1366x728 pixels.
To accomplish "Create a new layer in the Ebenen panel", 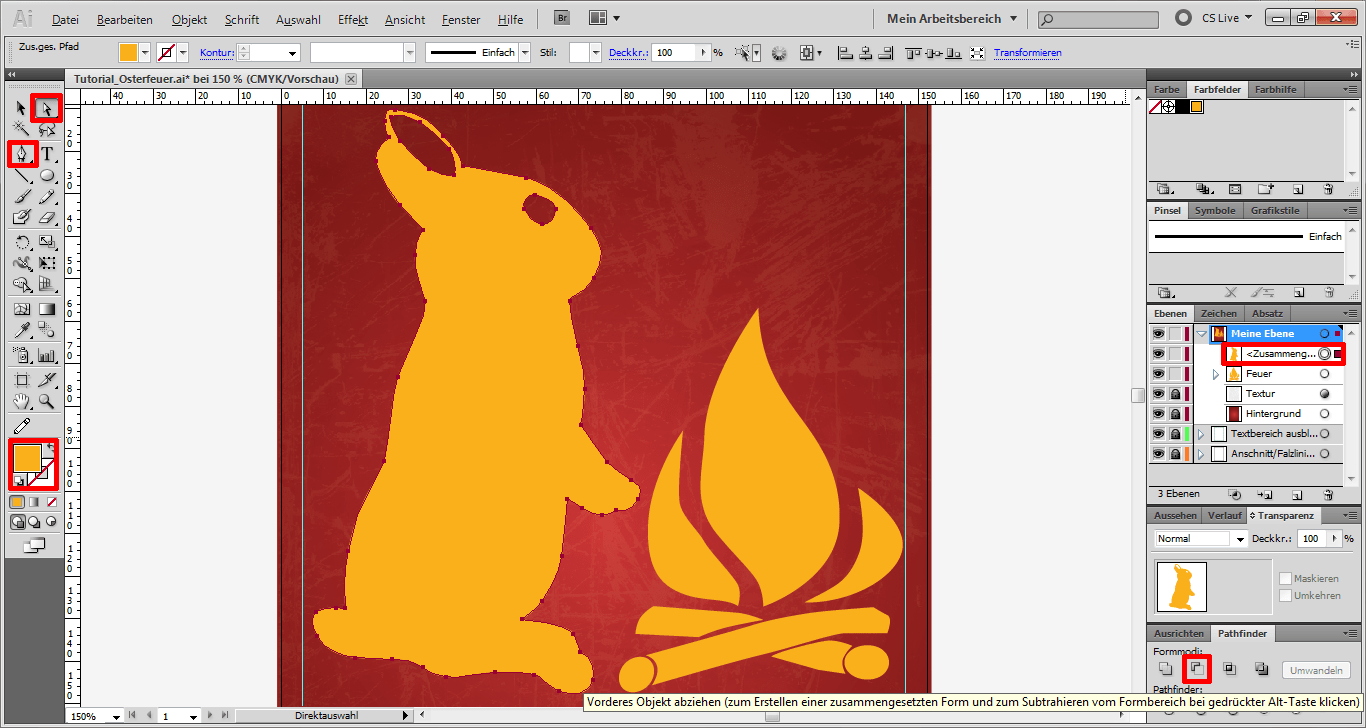I will (1295, 494).
